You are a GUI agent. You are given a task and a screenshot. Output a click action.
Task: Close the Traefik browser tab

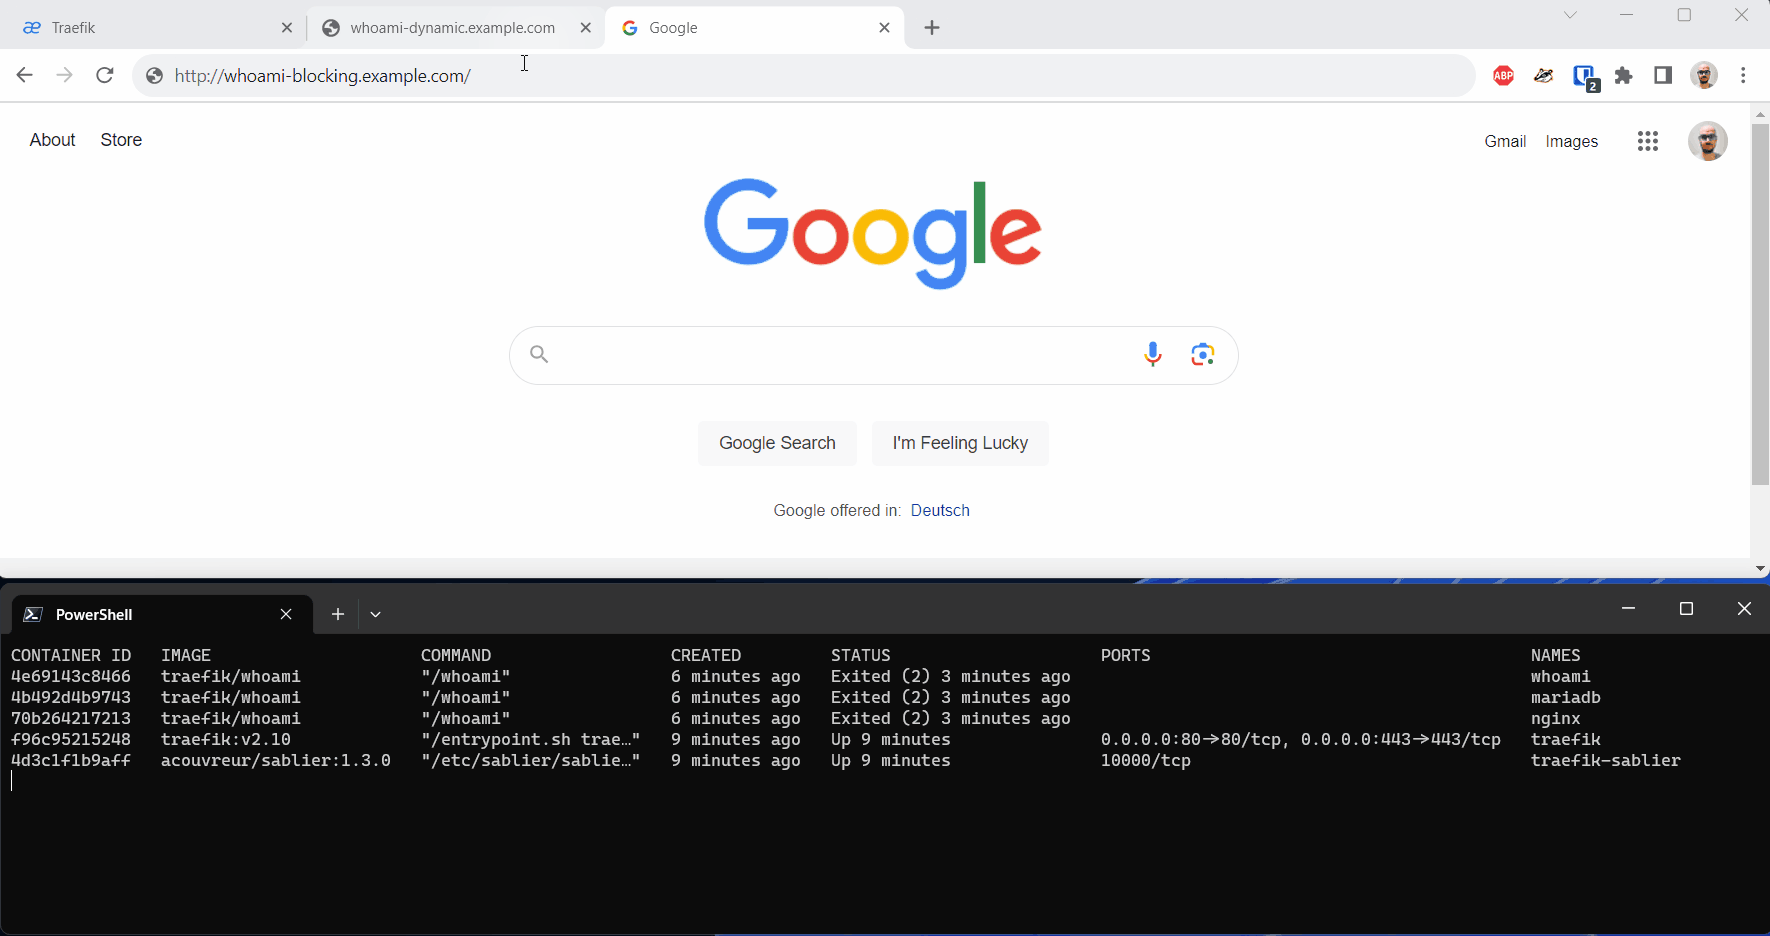[287, 28]
